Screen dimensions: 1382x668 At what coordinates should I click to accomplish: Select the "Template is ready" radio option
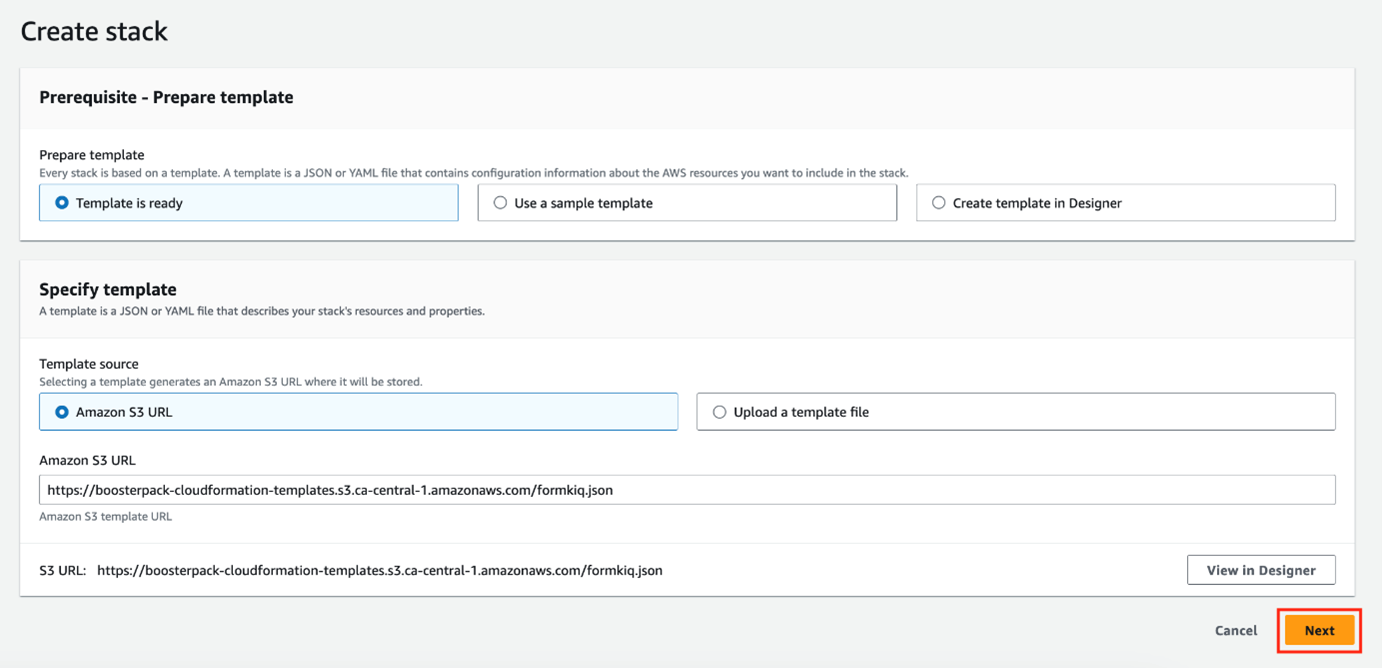62,203
